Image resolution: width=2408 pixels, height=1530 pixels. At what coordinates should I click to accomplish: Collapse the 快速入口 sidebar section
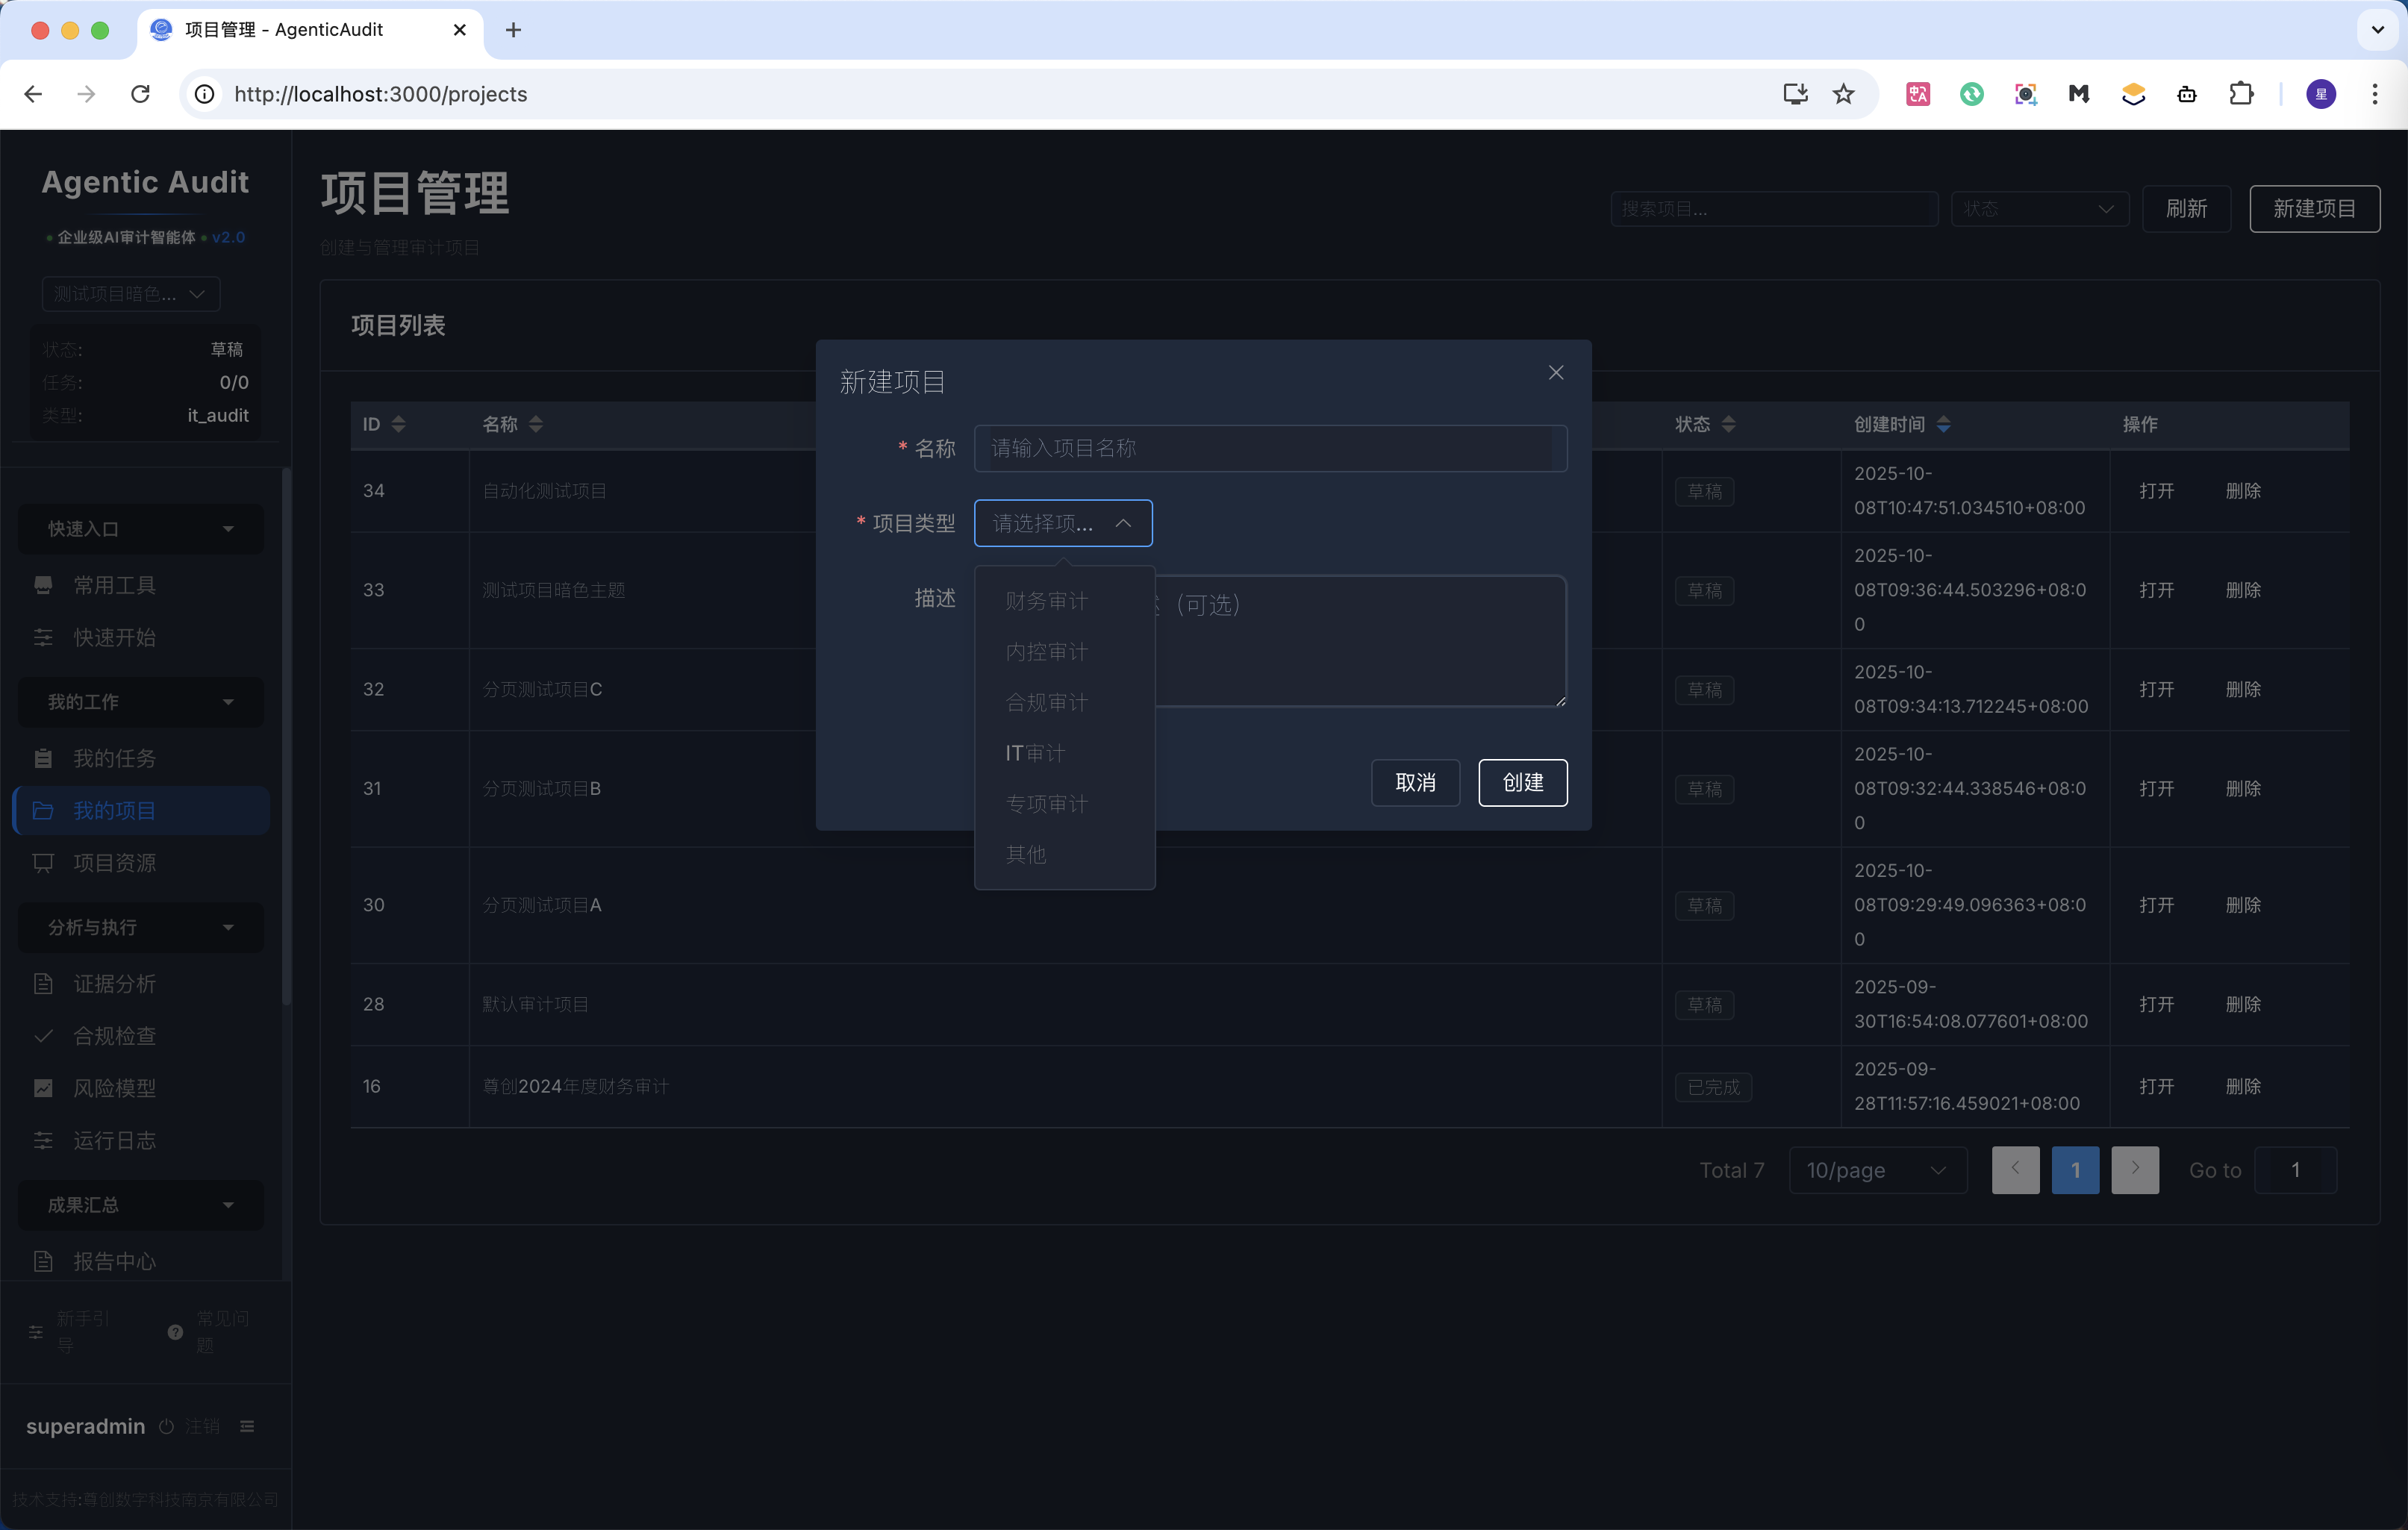[140, 529]
